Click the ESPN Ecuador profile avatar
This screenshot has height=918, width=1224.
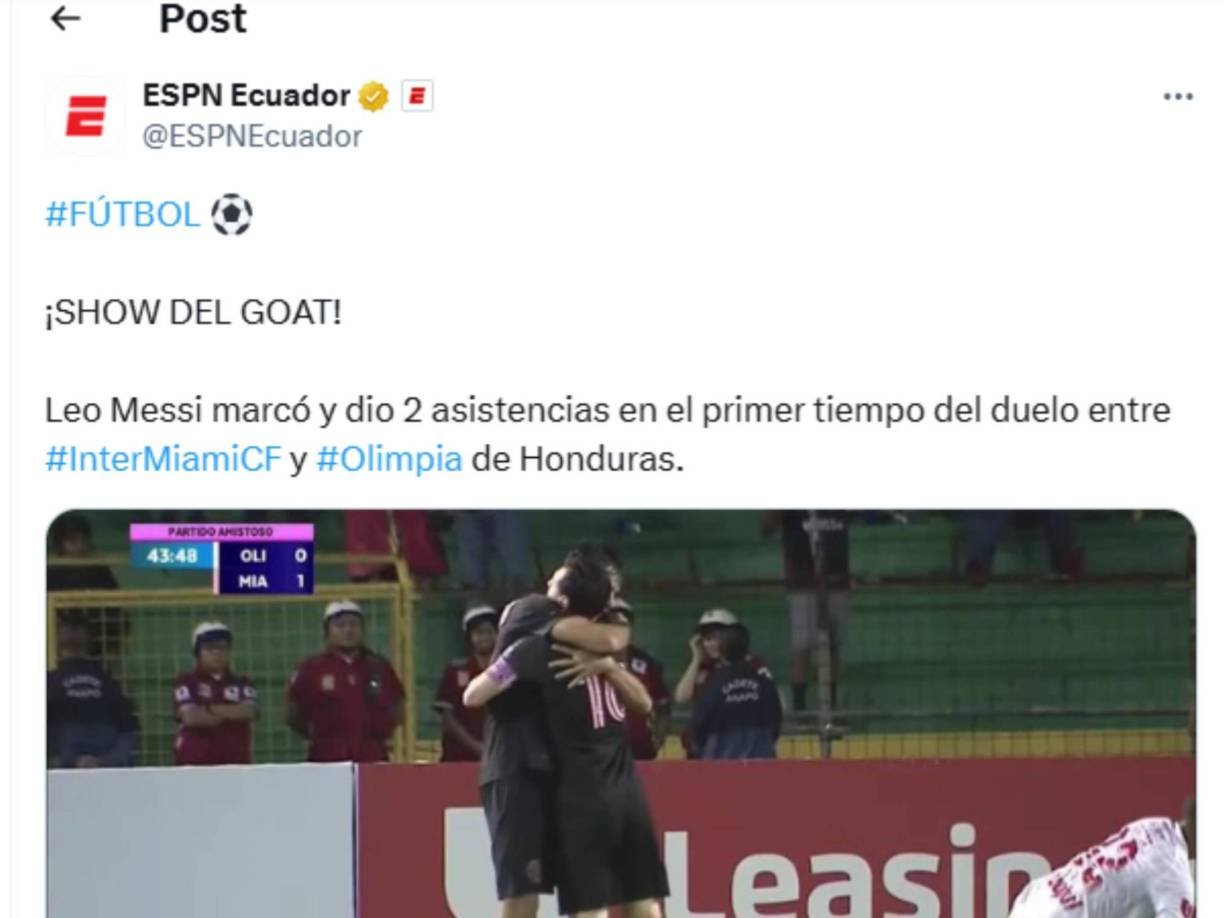click(x=85, y=116)
